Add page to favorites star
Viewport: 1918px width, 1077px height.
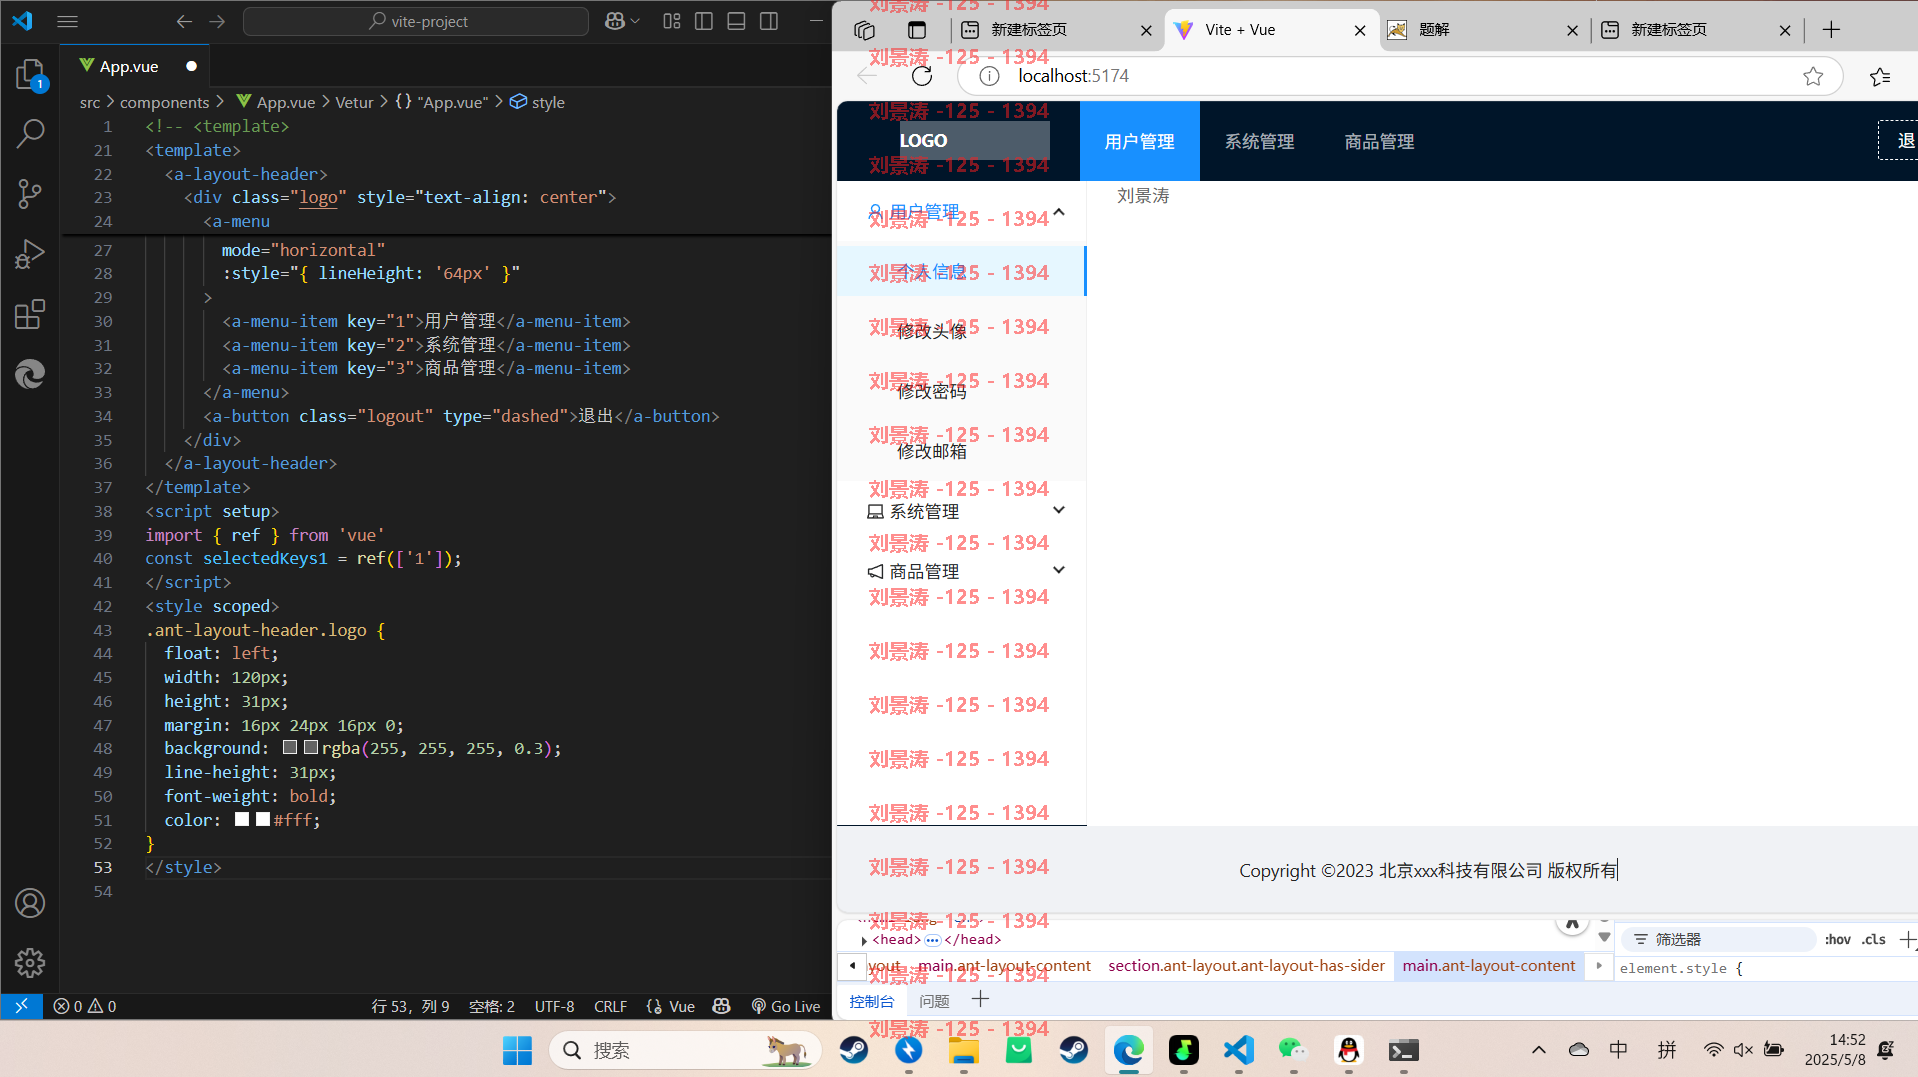(x=1813, y=76)
